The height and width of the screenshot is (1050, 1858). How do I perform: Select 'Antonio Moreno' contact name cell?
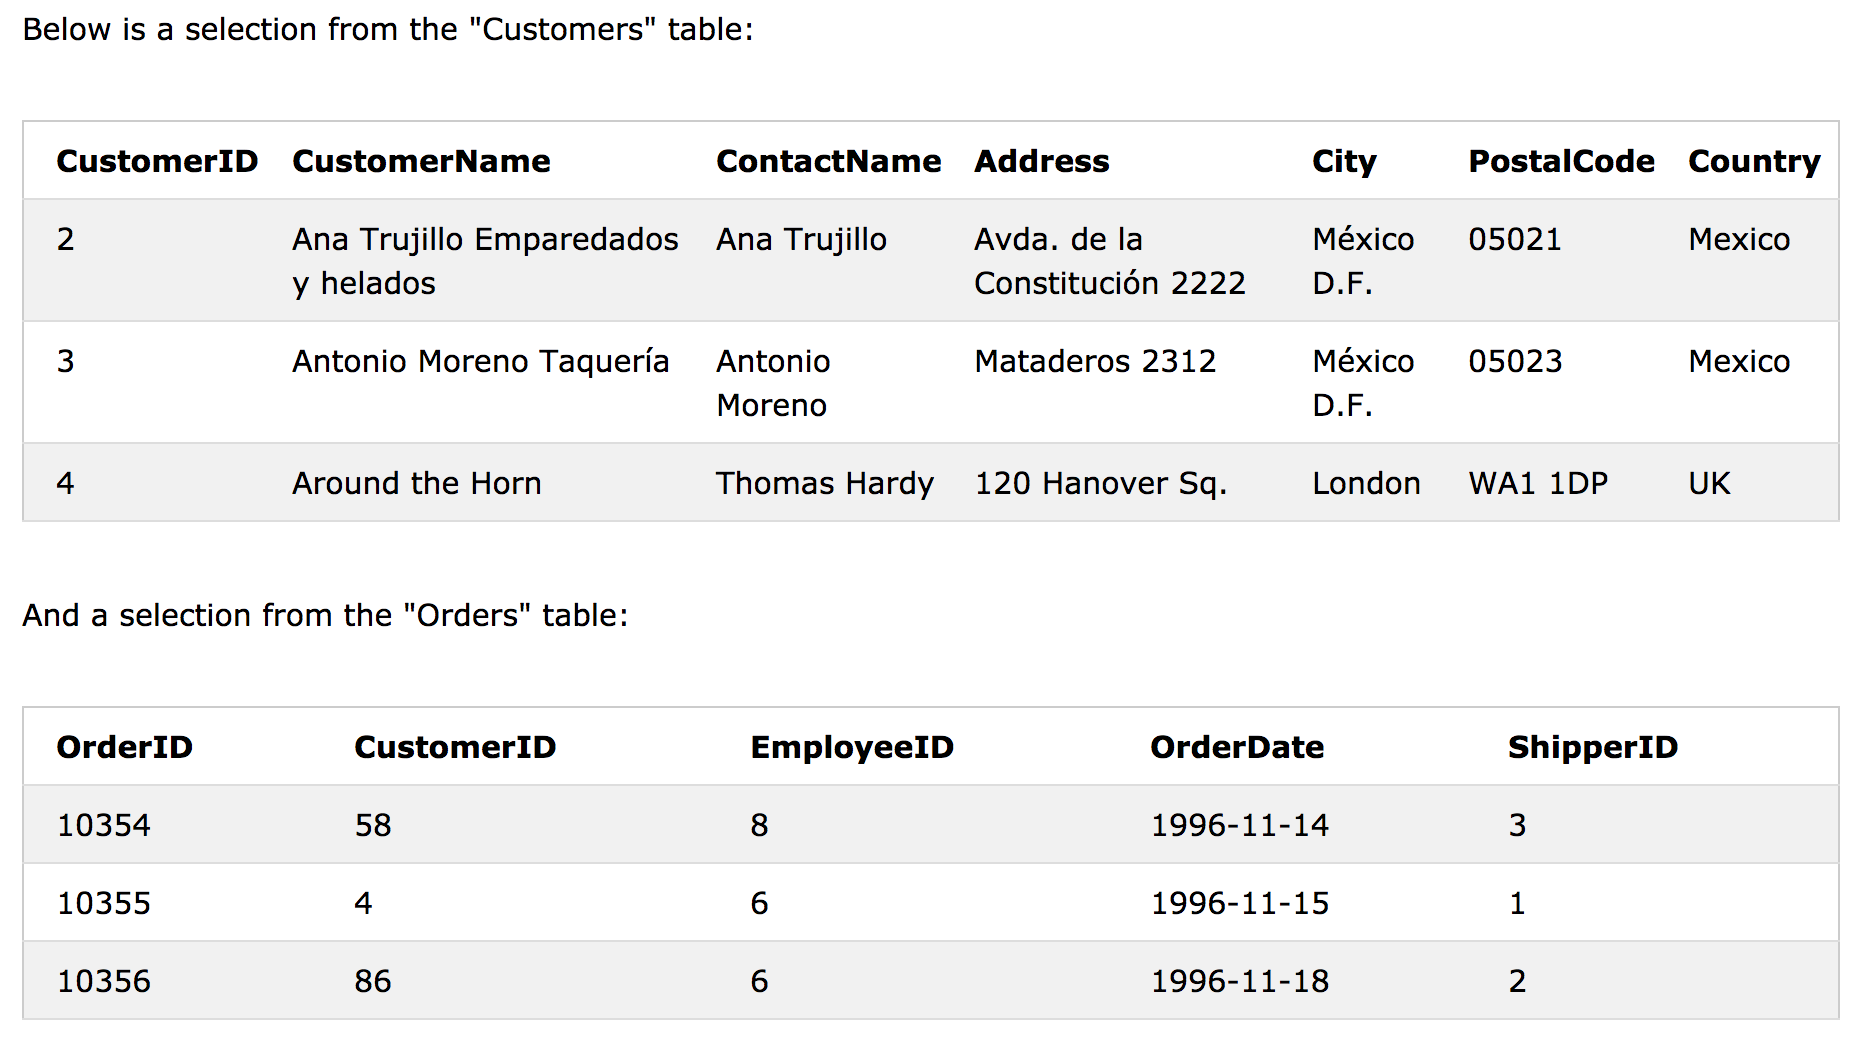pyautogui.click(x=773, y=383)
